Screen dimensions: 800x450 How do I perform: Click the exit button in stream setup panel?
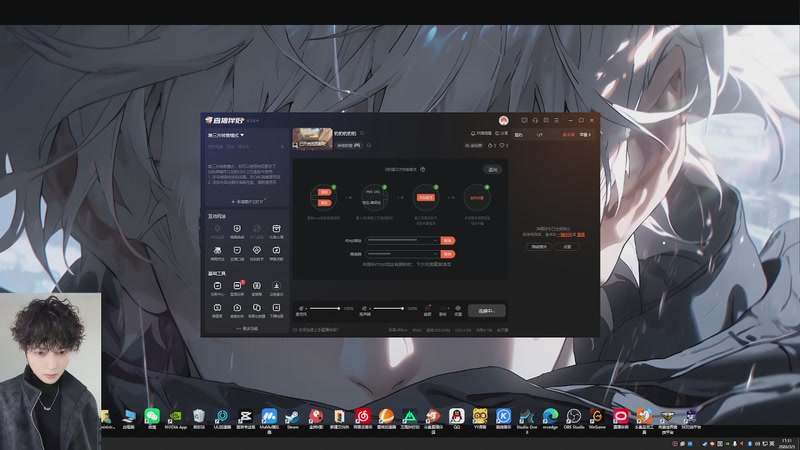point(492,170)
